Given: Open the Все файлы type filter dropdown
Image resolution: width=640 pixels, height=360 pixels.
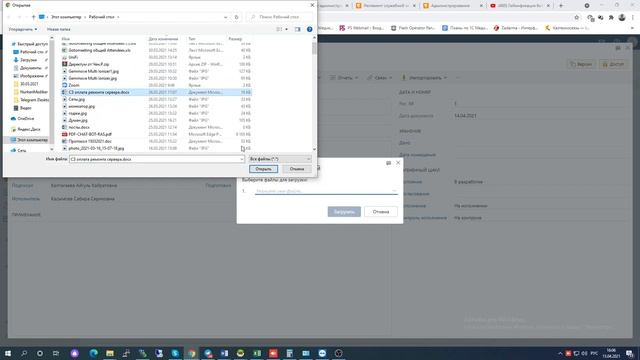Looking at the screenshot, I should 280,159.
